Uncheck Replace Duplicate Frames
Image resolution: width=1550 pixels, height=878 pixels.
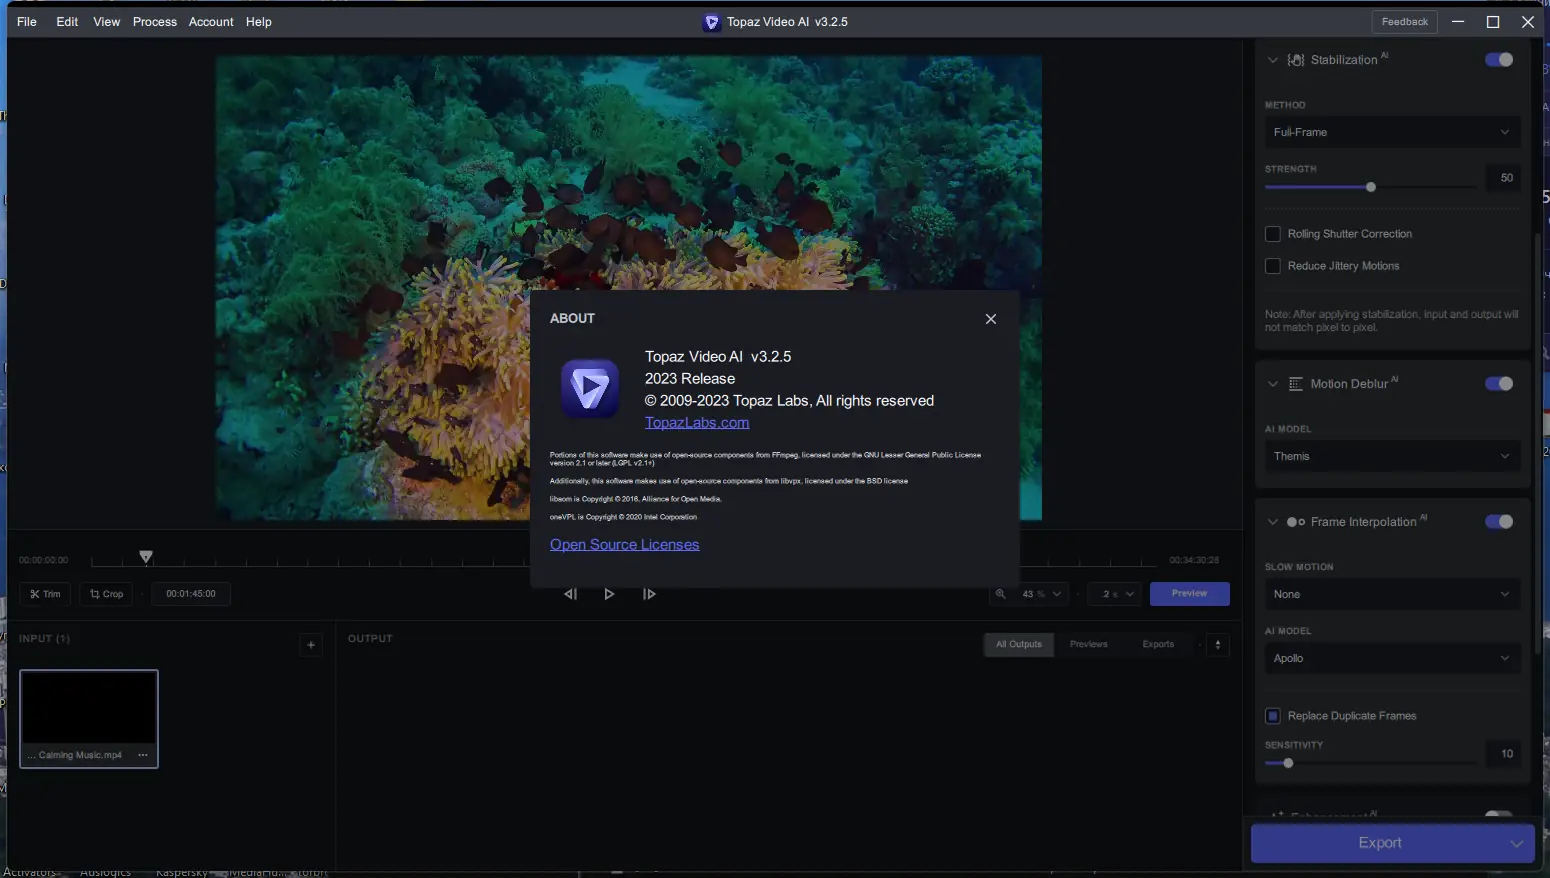point(1273,716)
